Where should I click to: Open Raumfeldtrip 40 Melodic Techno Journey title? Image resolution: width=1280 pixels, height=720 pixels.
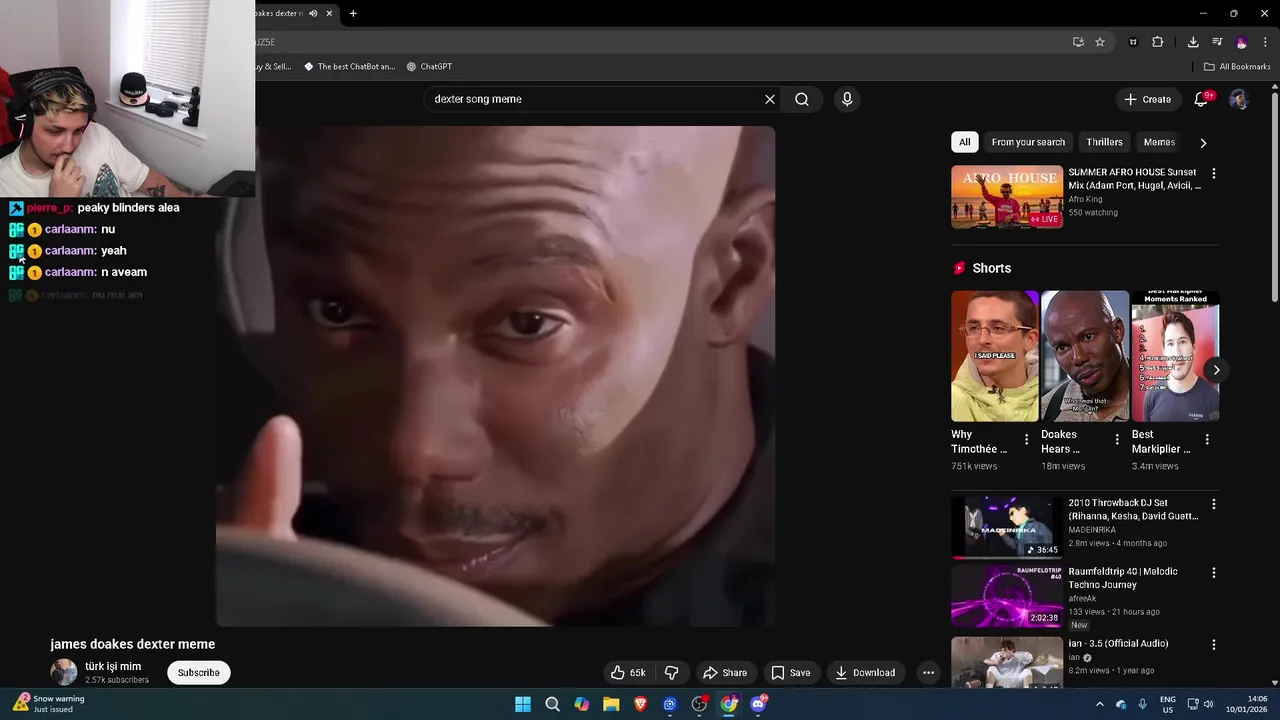(1123, 578)
